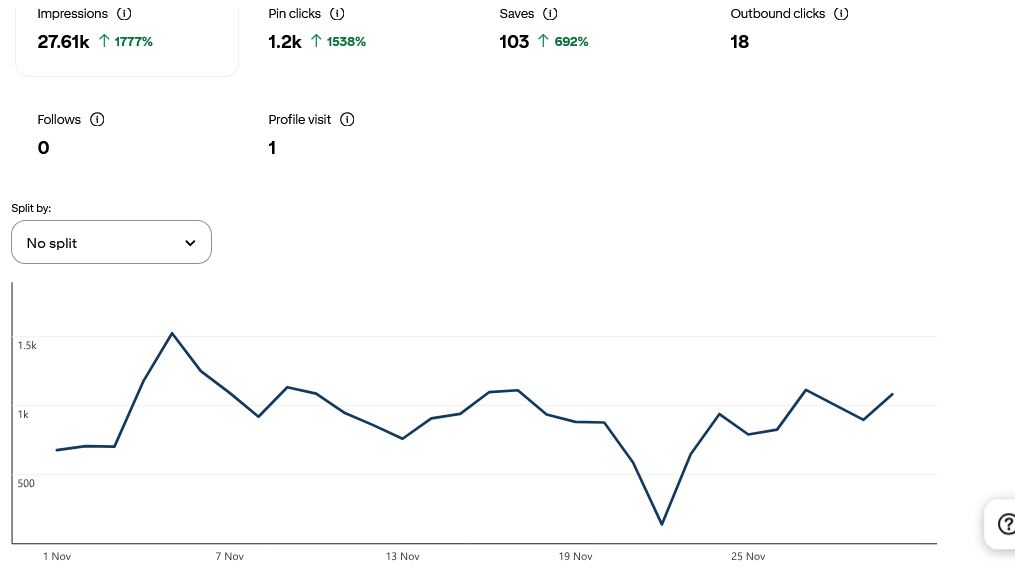Select the Saves metric label
1015x569 pixels.
pos(517,14)
